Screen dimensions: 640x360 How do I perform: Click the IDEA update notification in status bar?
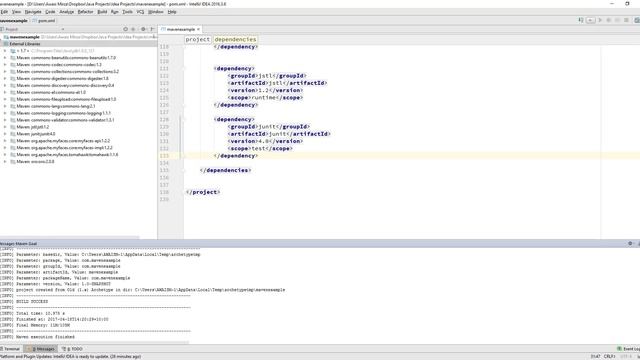pyautogui.click(x=70, y=356)
